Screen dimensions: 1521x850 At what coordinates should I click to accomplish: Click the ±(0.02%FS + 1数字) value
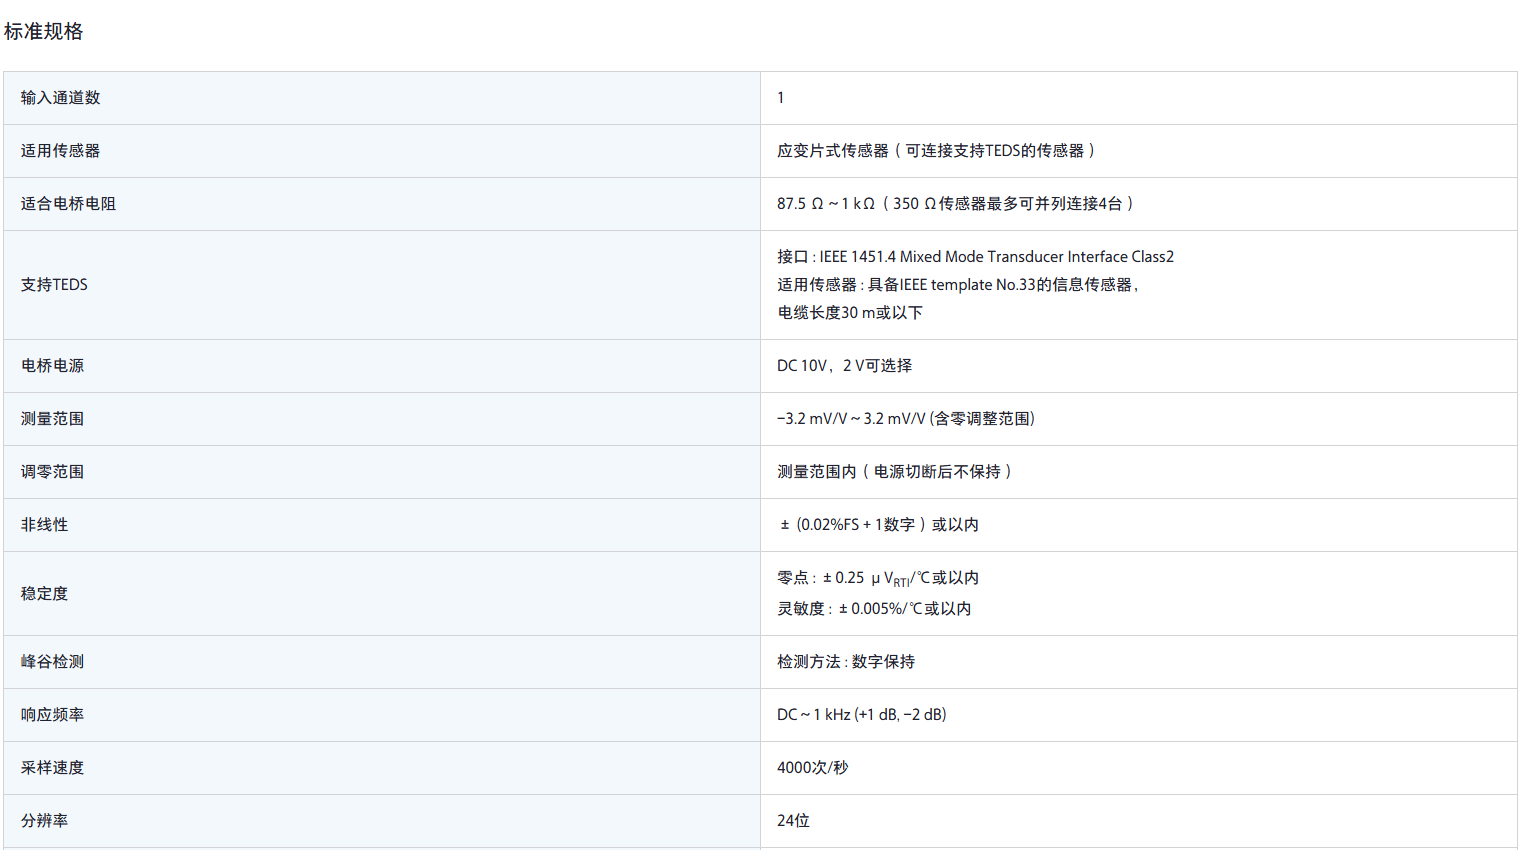pyautogui.click(x=879, y=525)
